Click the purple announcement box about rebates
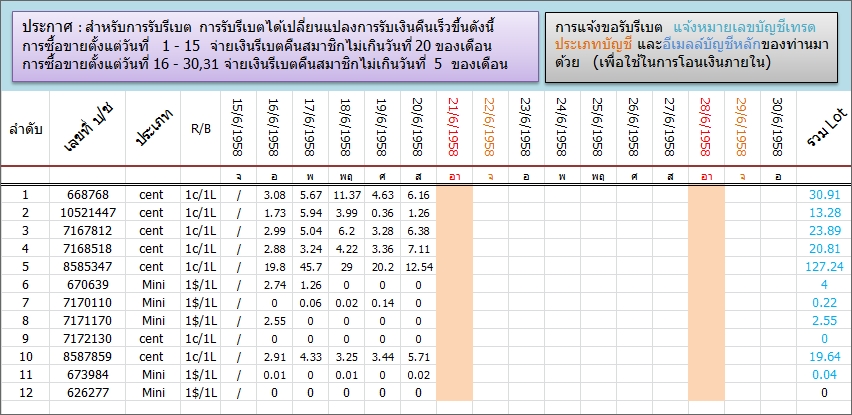The width and height of the screenshot is (852, 415). 275,47
